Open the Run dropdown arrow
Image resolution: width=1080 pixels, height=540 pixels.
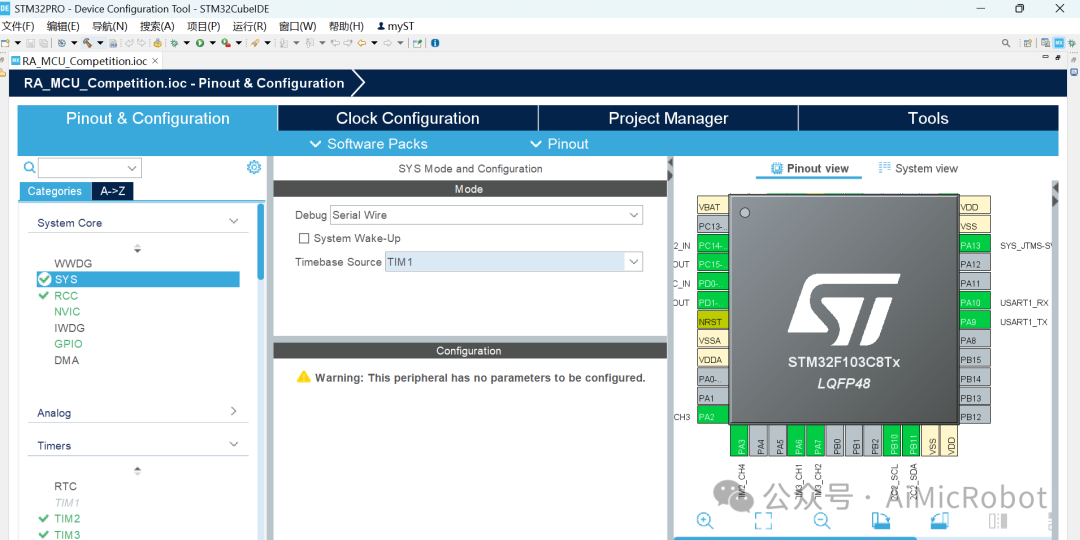(x=212, y=43)
